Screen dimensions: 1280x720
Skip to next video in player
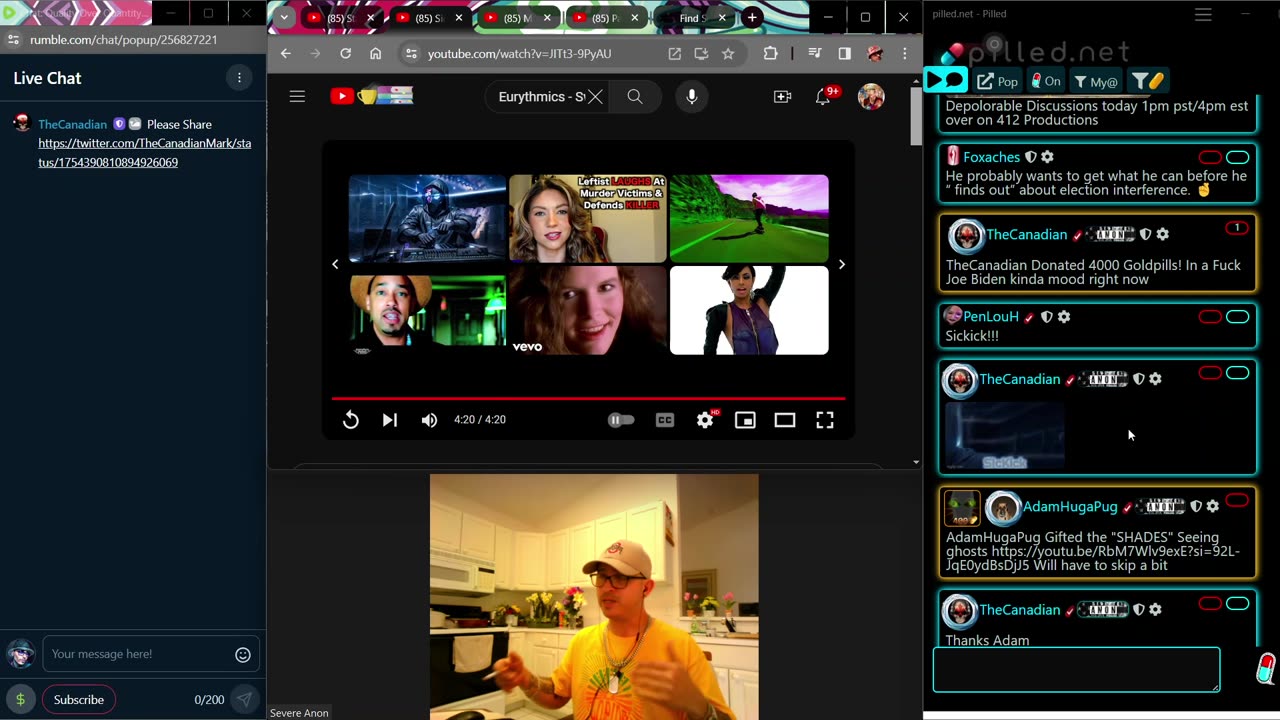[x=389, y=420]
